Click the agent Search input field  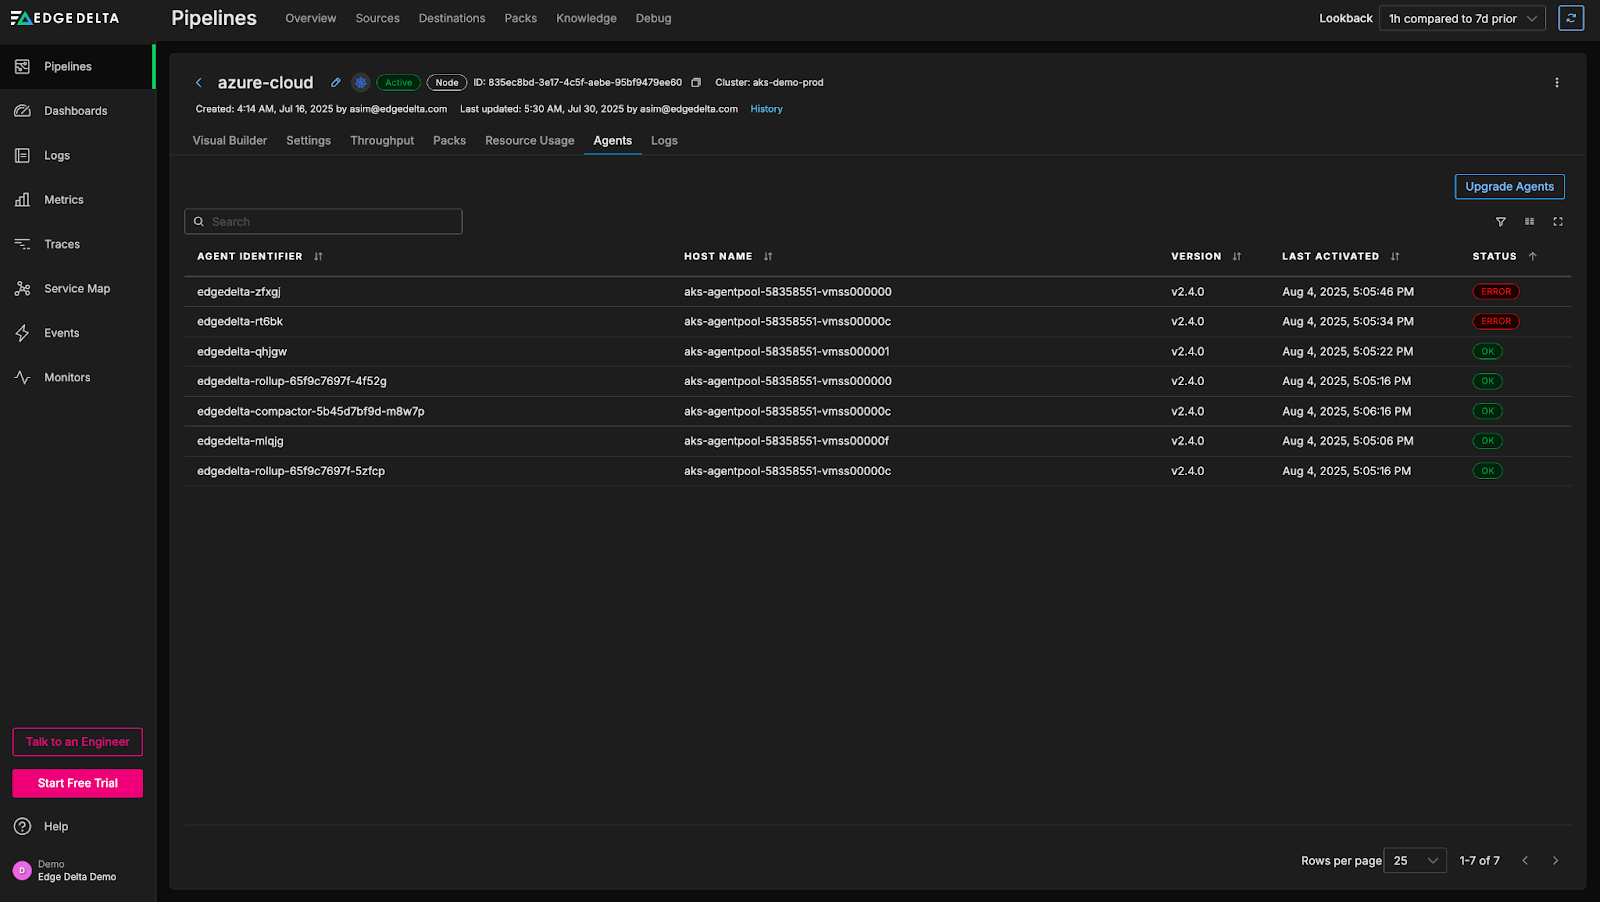click(x=323, y=222)
